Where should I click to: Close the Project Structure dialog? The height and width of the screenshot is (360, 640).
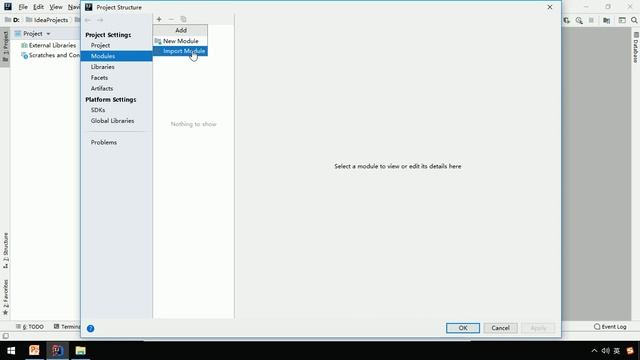[x=550, y=7]
